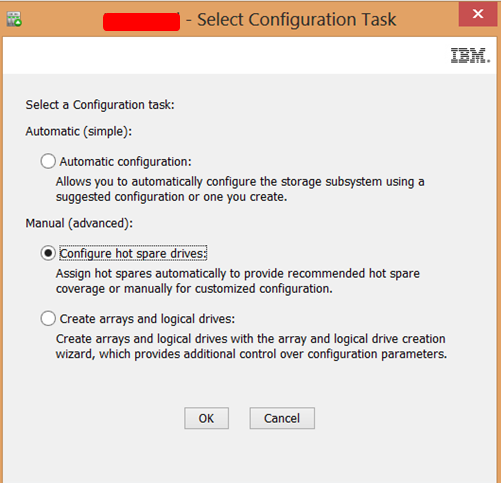Click the white header banner beside the IBM logo
The width and height of the screenshot is (501, 483).
(227, 55)
